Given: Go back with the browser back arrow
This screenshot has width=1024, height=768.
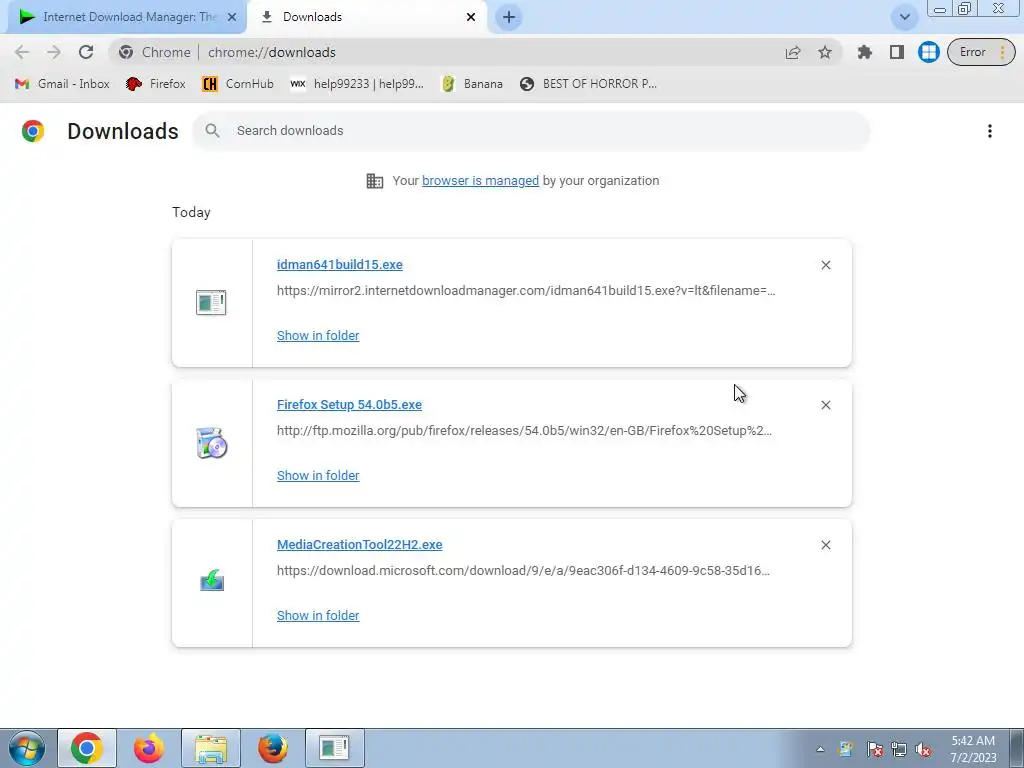Looking at the screenshot, I should pyautogui.click(x=22, y=52).
